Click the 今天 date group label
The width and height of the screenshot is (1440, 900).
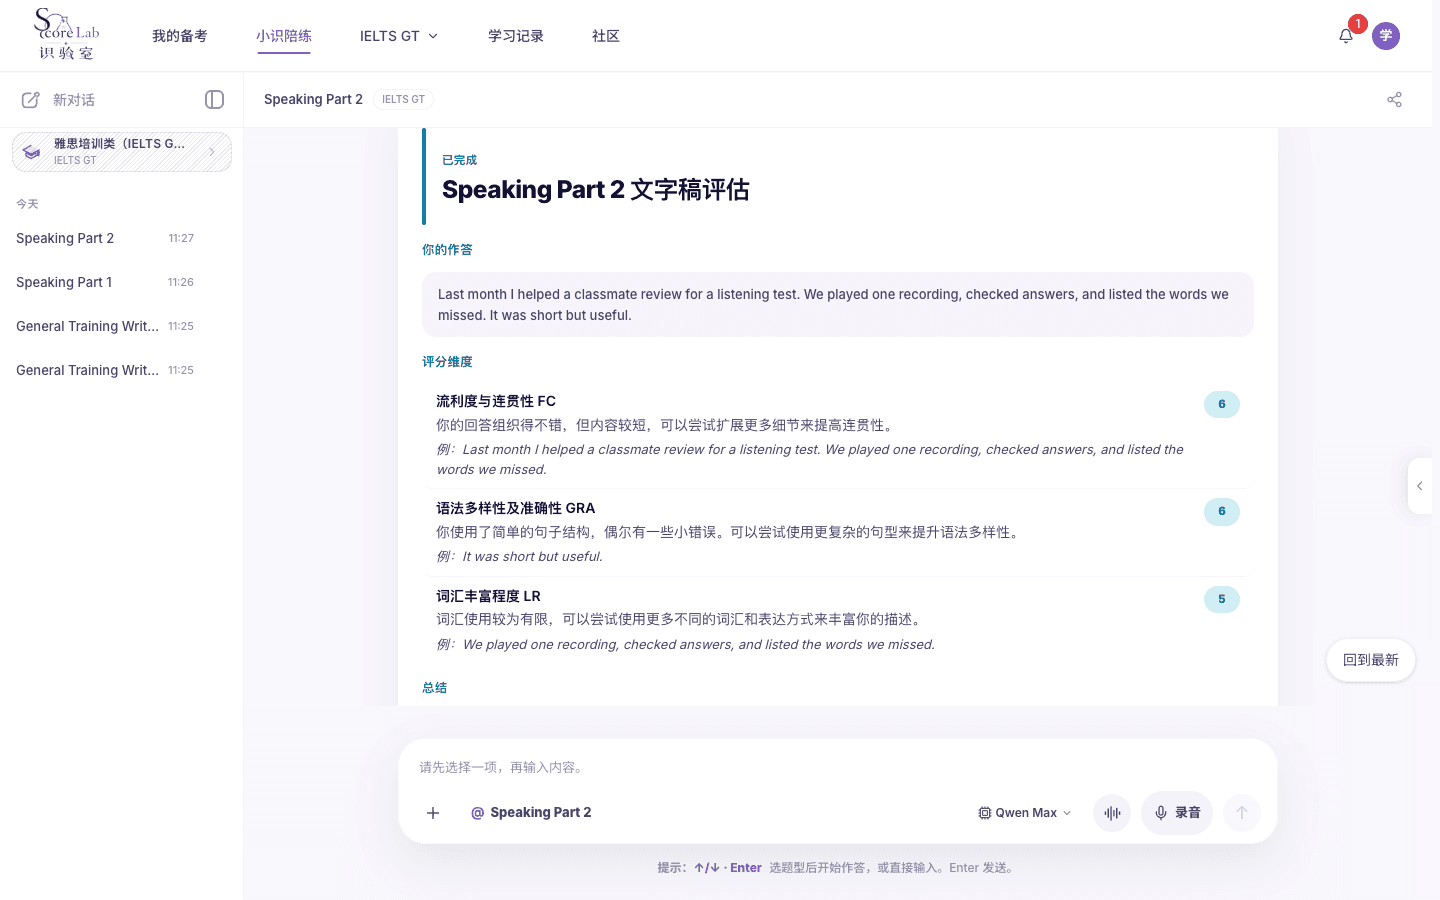coord(27,204)
